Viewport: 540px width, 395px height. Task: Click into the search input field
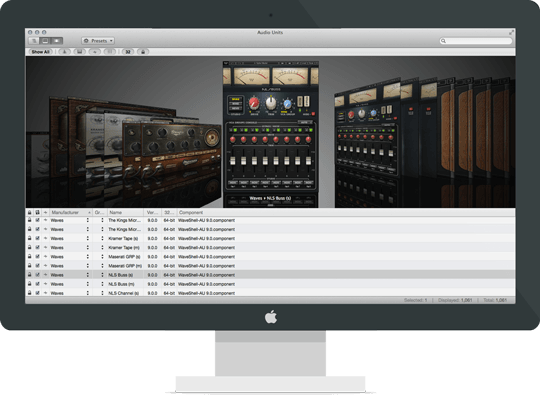click(476, 41)
